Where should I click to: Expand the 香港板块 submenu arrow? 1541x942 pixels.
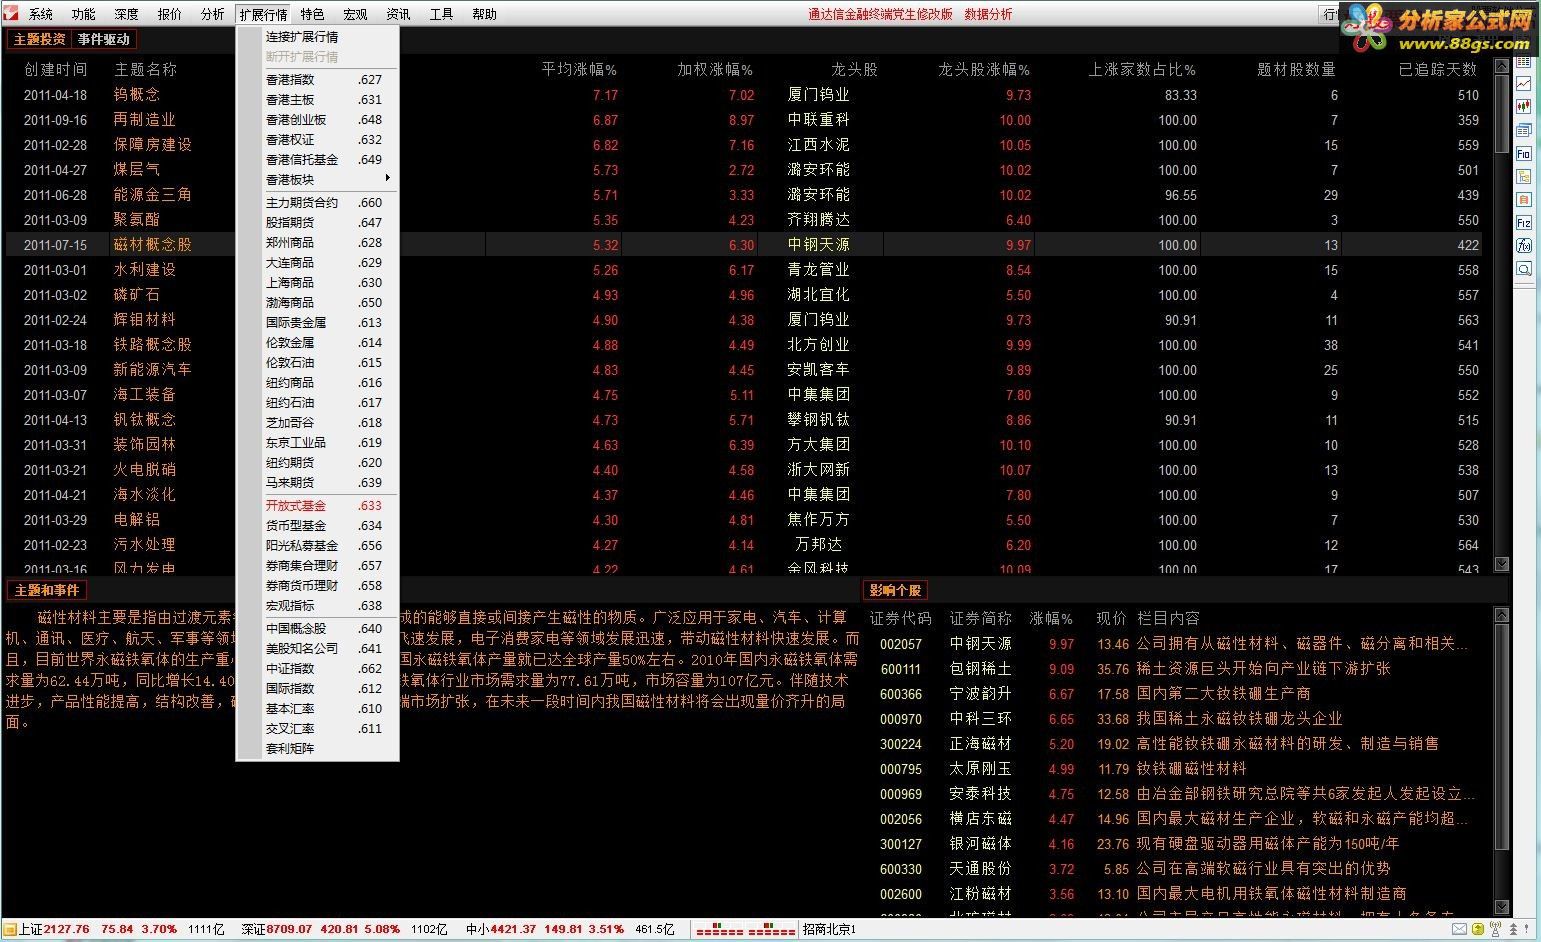click(387, 179)
